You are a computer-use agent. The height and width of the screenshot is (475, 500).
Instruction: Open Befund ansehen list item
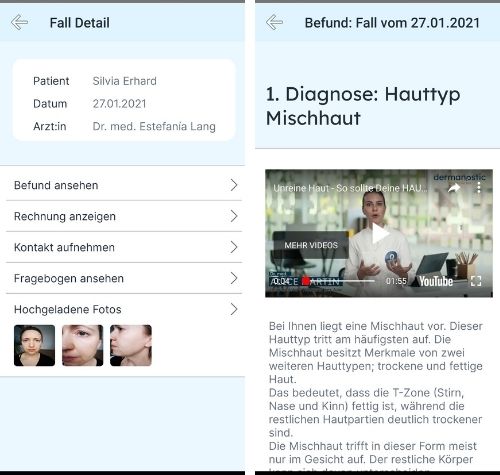pyautogui.click(x=124, y=185)
